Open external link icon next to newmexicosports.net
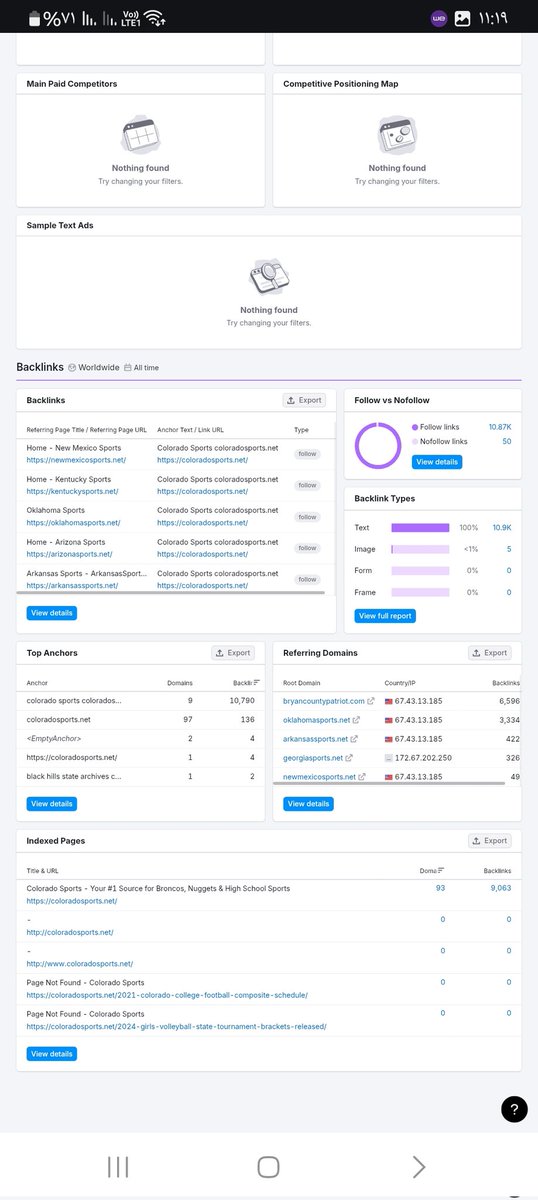 [x=362, y=777]
